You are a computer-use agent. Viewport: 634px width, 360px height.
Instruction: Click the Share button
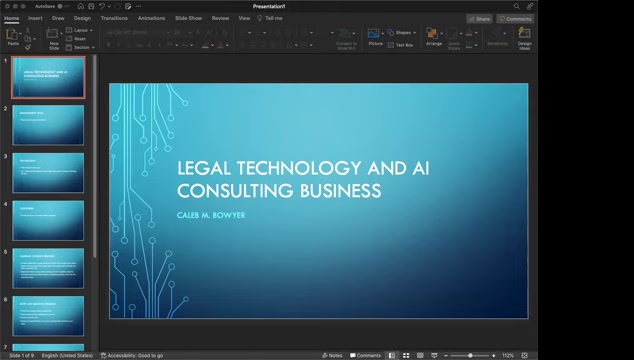point(479,19)
